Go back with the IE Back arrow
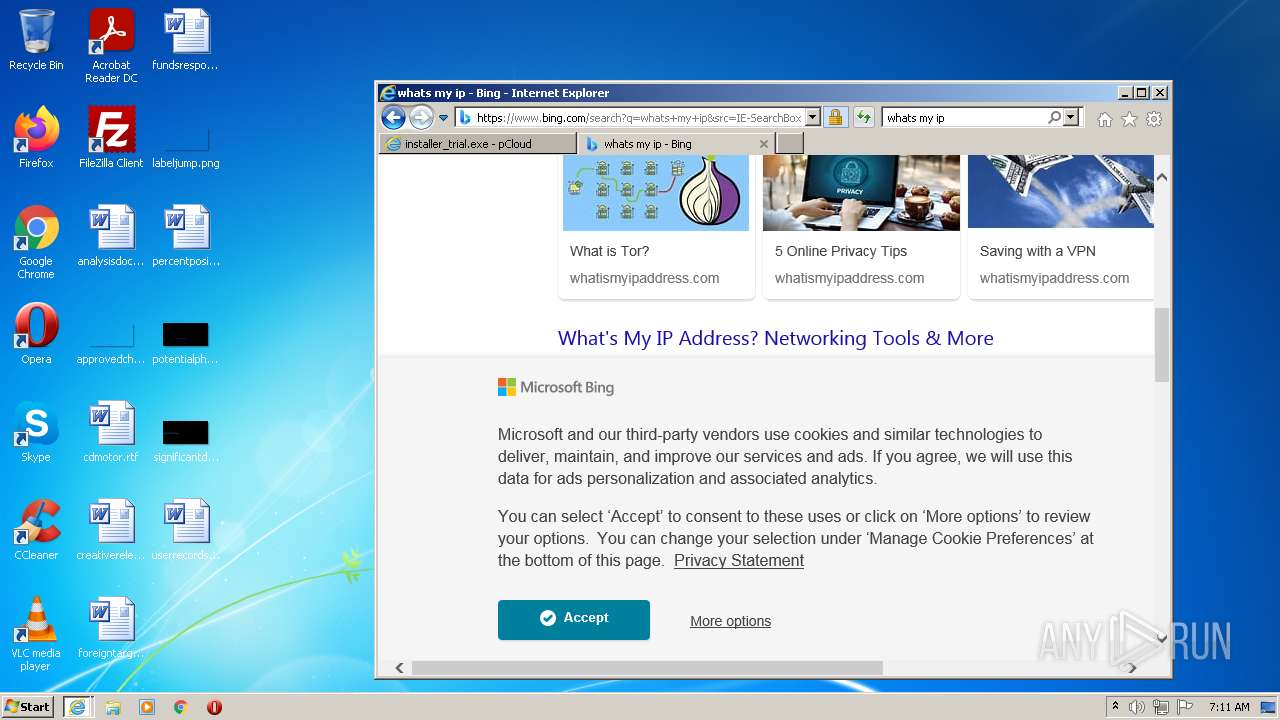This screenshot has height=720, width=1280. pos(393,118)
